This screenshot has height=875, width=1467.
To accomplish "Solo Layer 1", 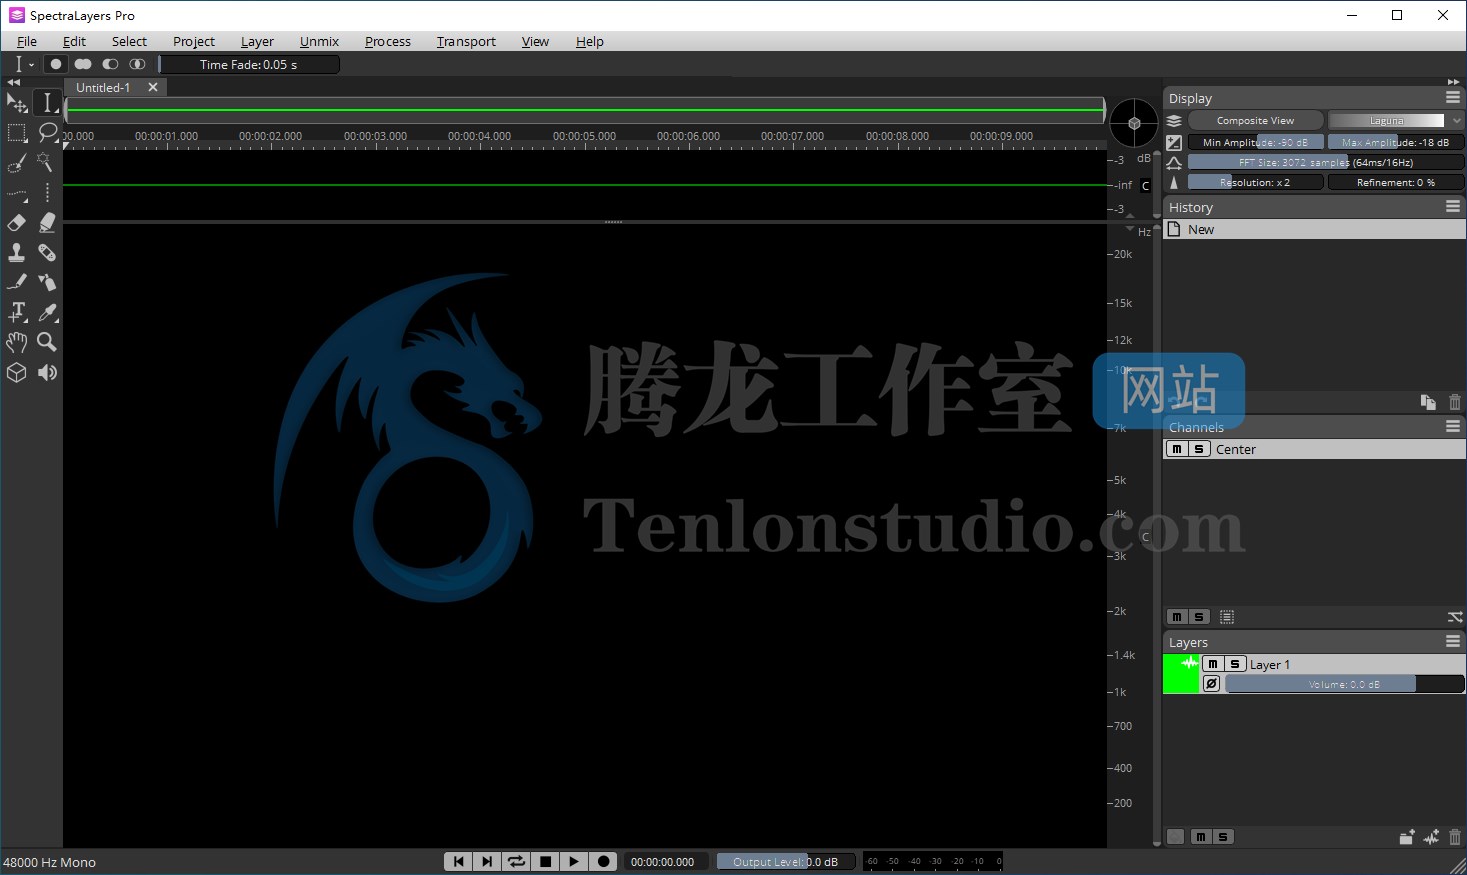I will 1235,664.
